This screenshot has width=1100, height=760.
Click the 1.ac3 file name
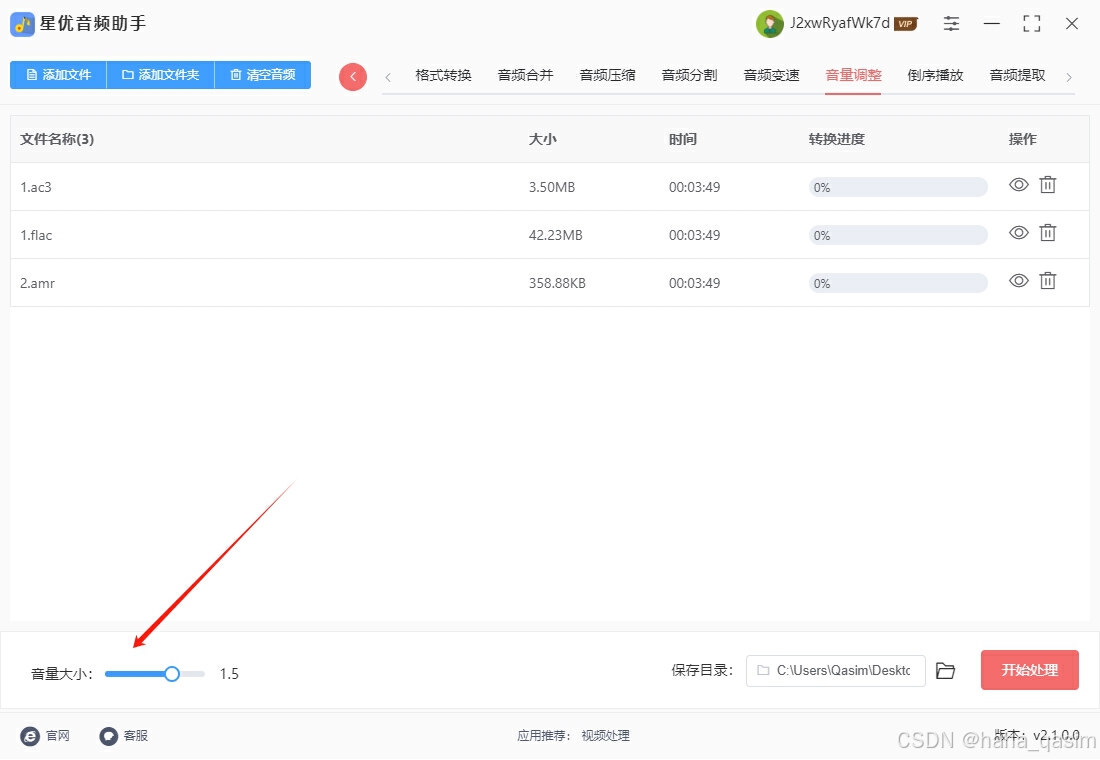click(36, 187)
